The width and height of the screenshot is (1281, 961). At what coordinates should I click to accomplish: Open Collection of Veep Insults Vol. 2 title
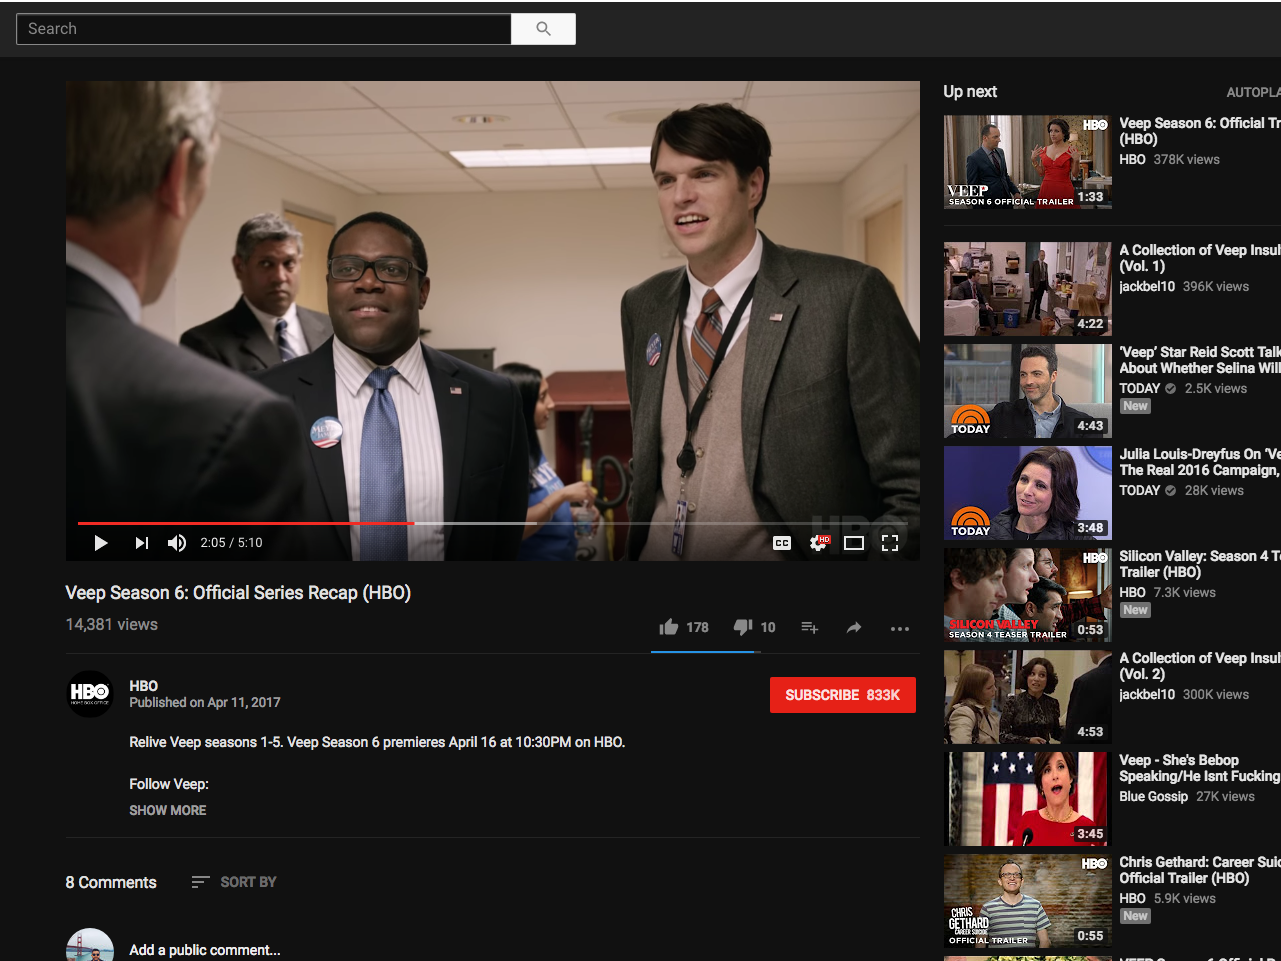pos(1199,666)
